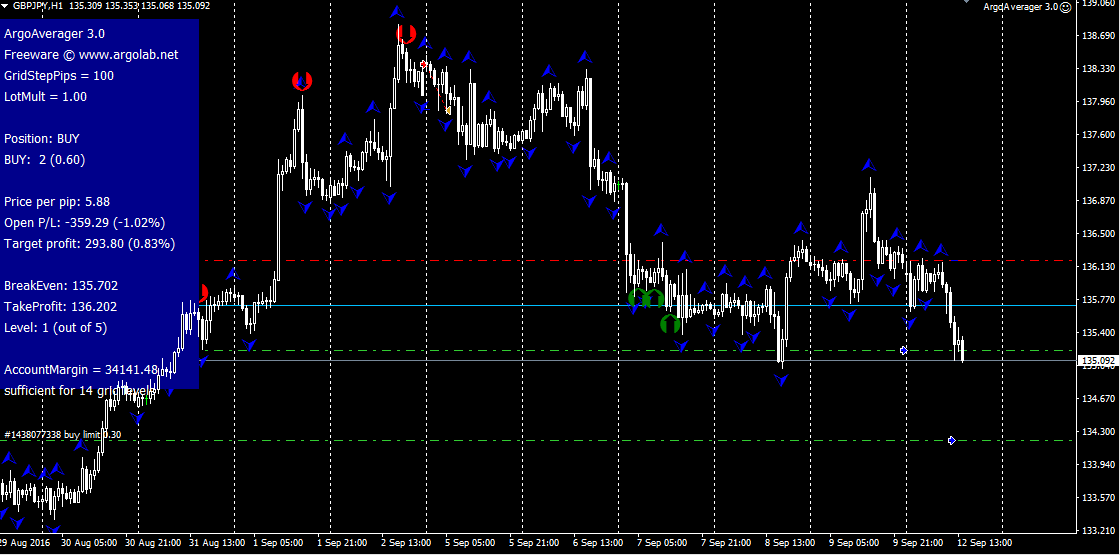Click the GBPJPY,H1 chart title
This screenshot has height=555, width=1120.
[37, 5]
